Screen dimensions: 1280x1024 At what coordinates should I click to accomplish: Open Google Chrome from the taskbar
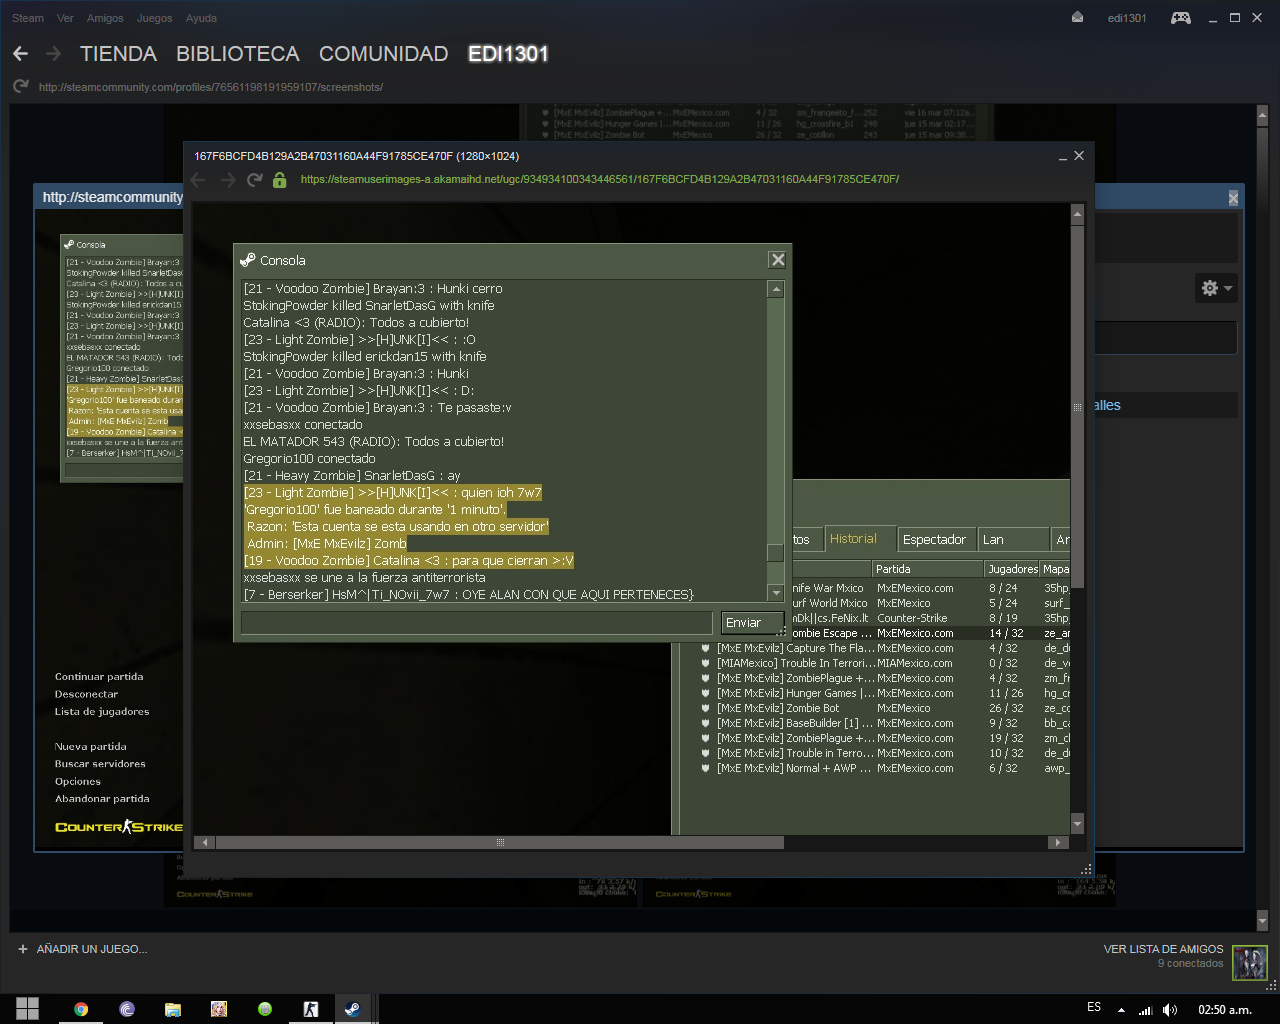pos(81,1009)
